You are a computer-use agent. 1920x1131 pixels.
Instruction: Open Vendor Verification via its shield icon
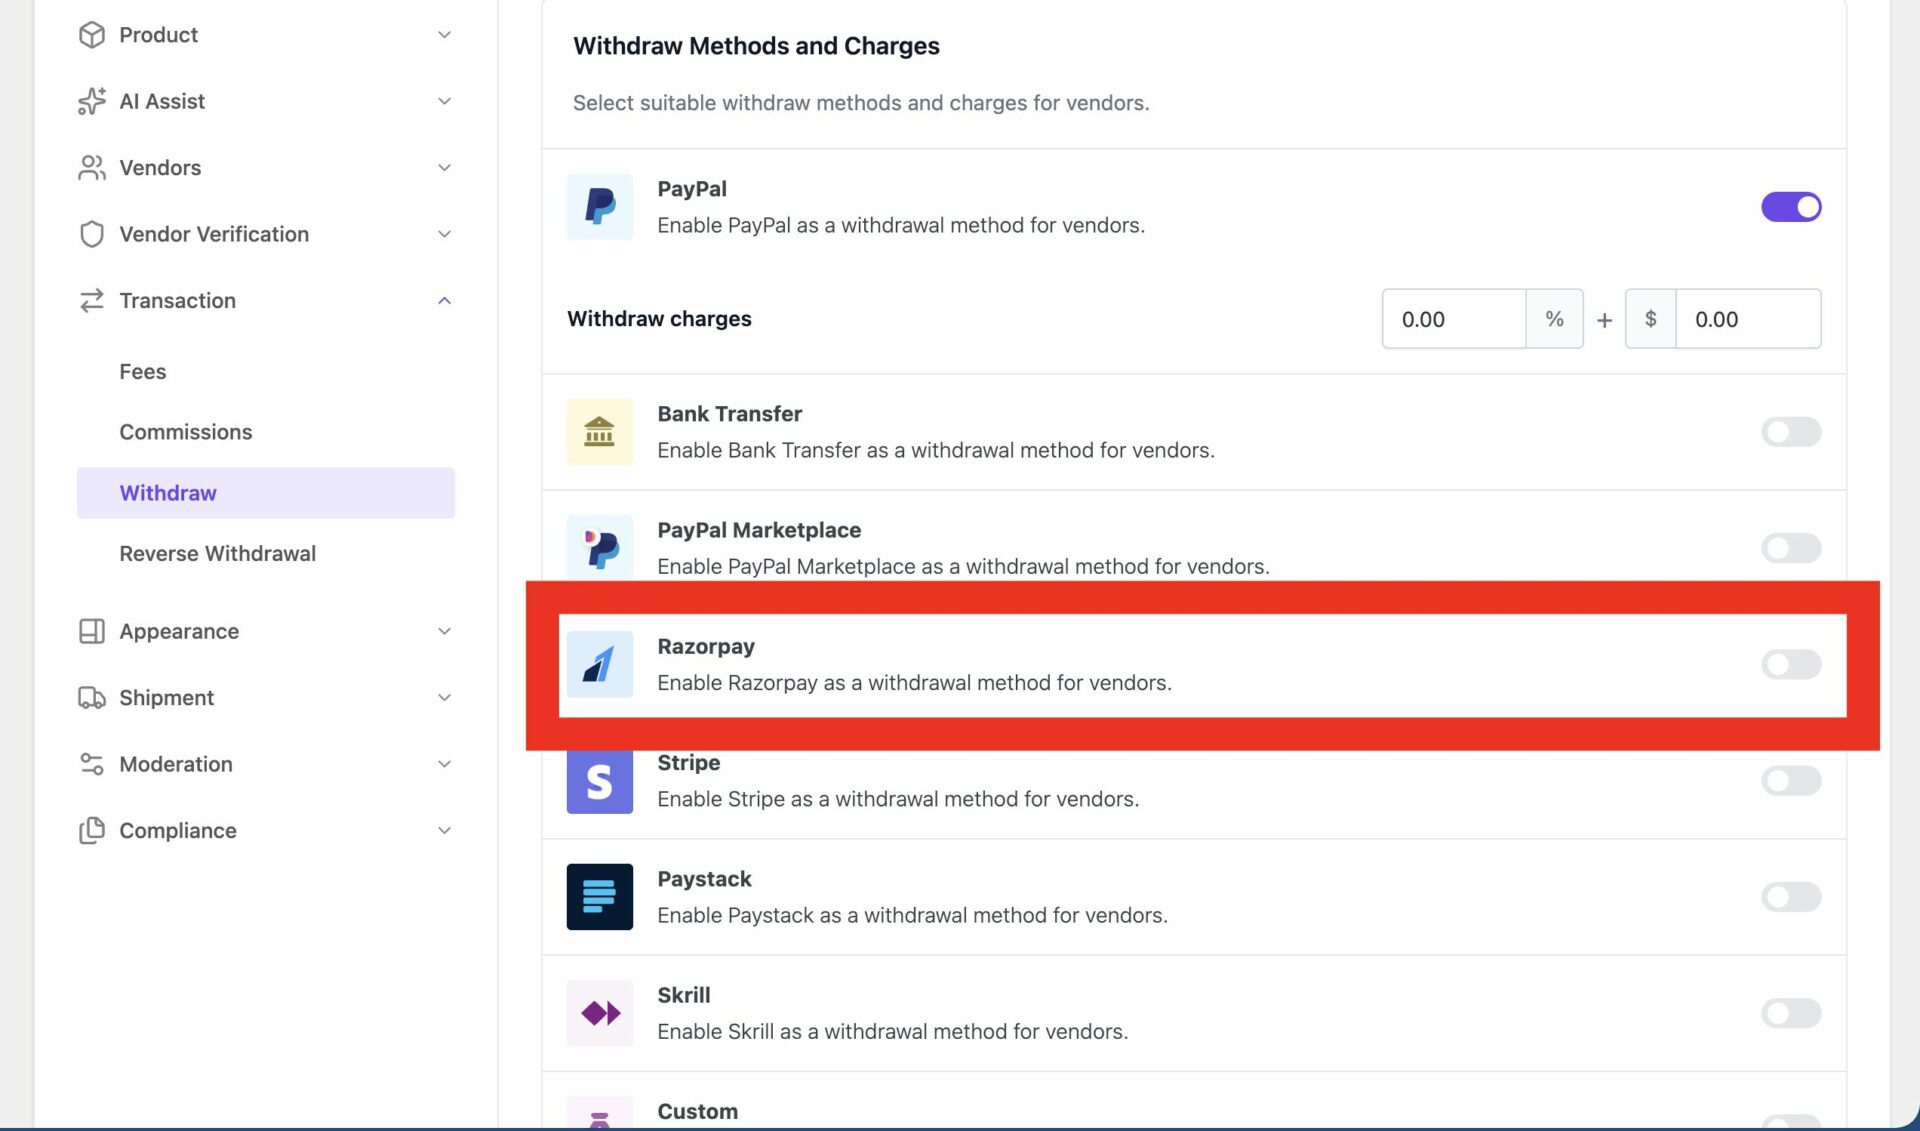pyautogui.click(x=91, y=233)
